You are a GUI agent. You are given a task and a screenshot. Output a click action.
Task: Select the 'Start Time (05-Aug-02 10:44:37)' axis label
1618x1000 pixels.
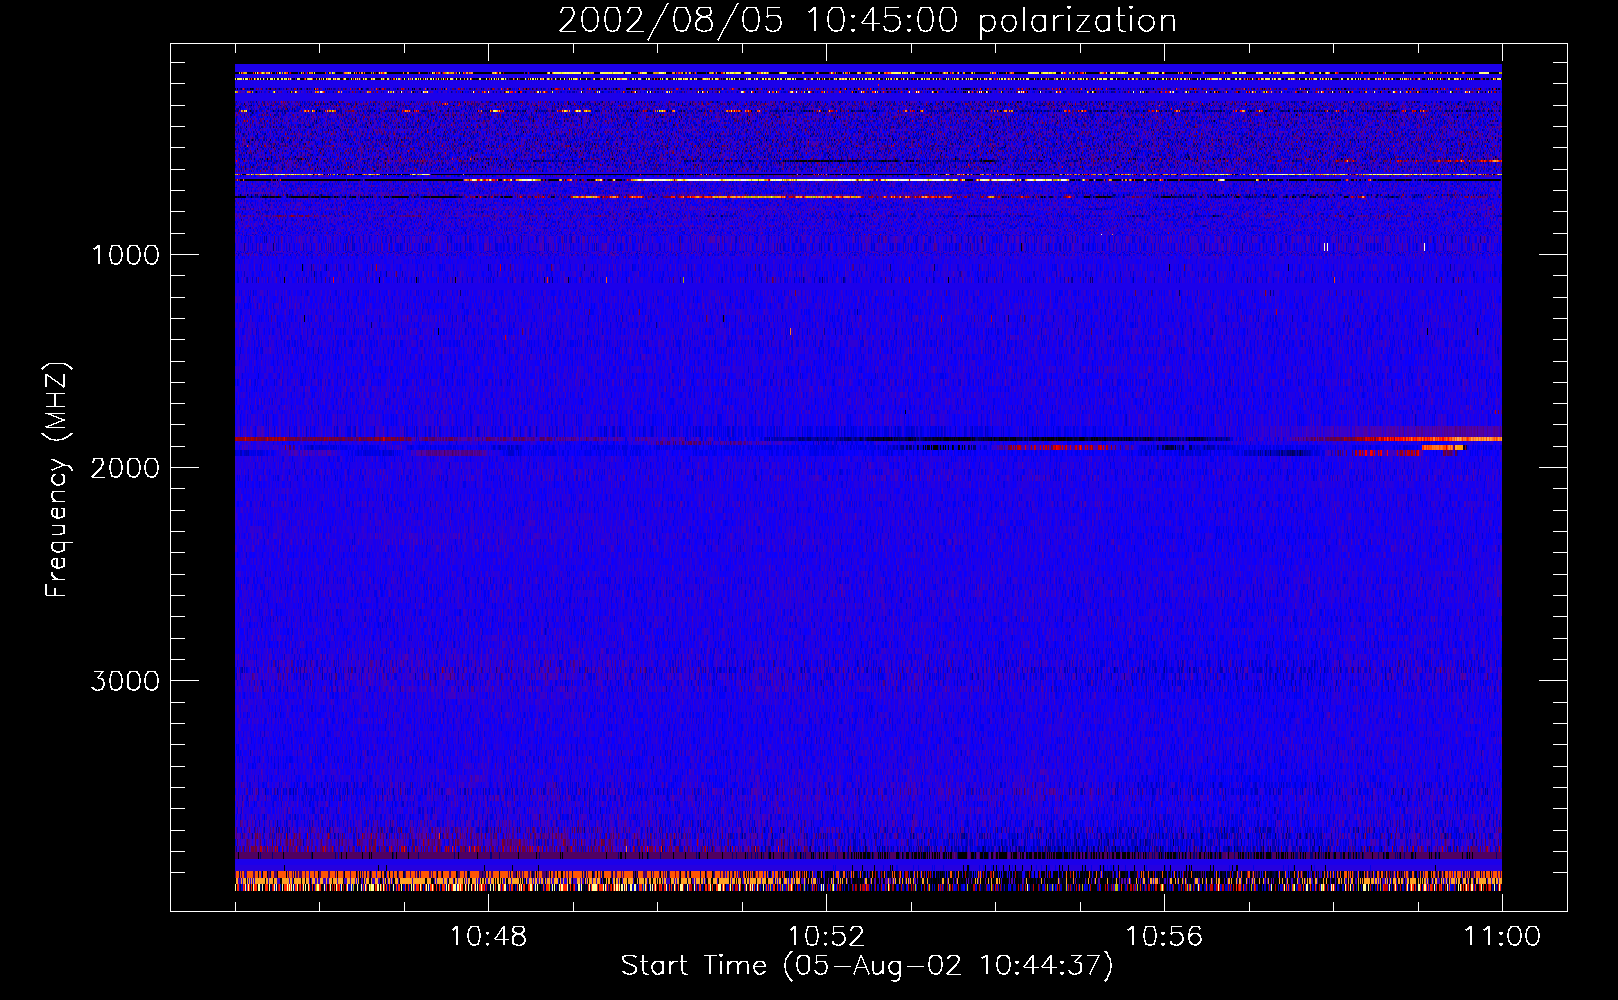[x=867, y=966]
